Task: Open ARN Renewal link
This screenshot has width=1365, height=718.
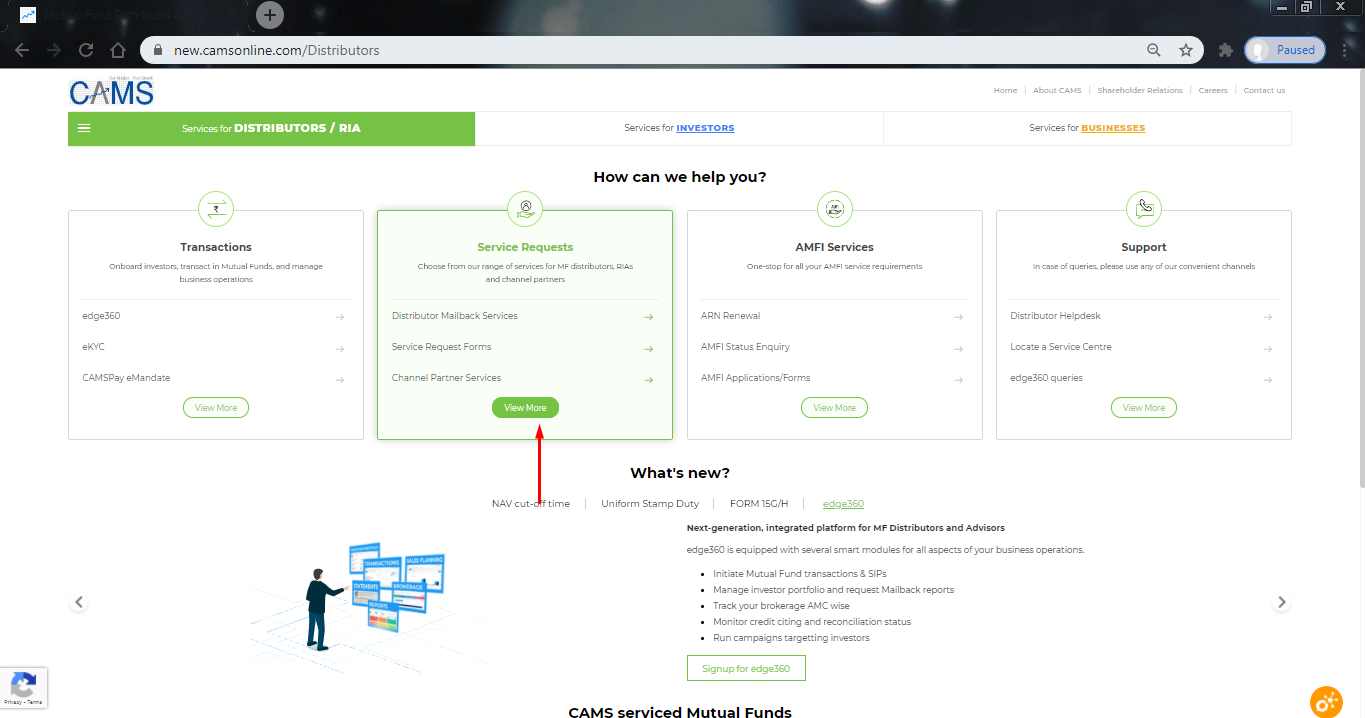Action: (731, 316)
